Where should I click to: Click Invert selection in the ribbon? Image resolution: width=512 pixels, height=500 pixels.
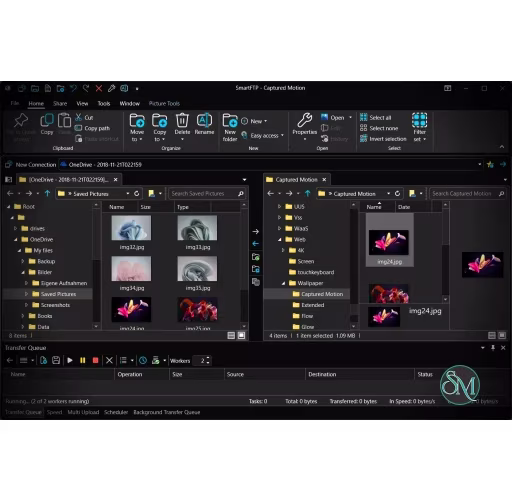[x=383, y=139]
